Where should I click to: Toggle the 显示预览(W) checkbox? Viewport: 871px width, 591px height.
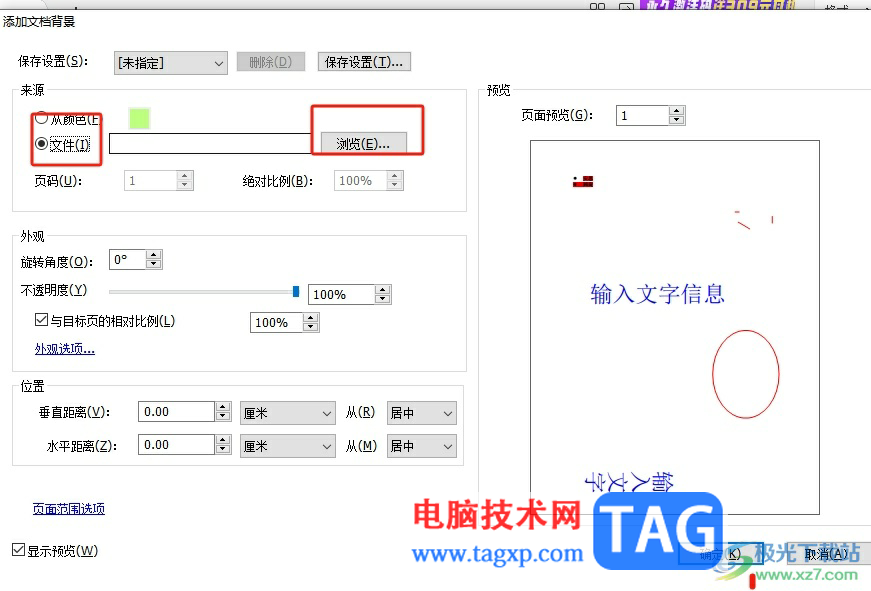coord(18,550)
